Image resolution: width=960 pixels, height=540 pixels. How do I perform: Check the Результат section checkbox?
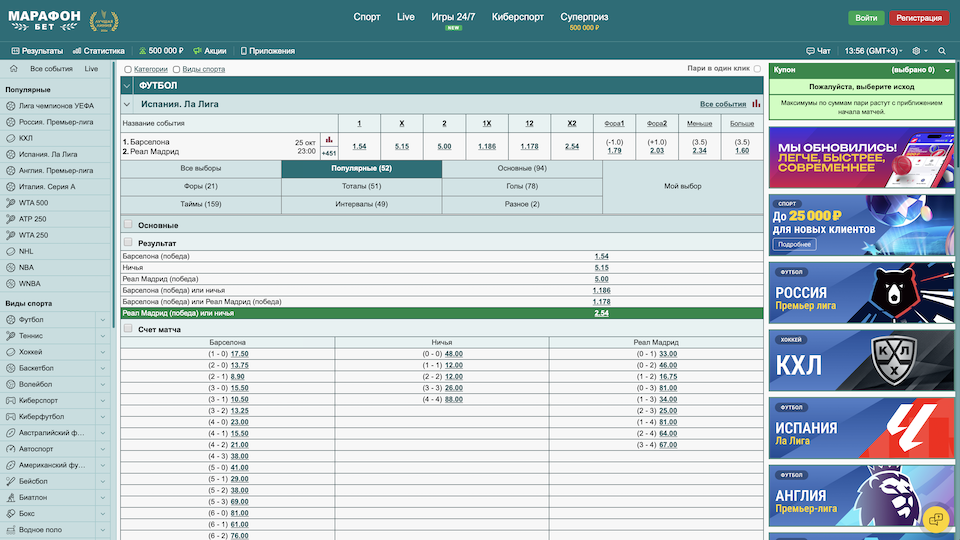pyautogui.click(x=128, y=242)
